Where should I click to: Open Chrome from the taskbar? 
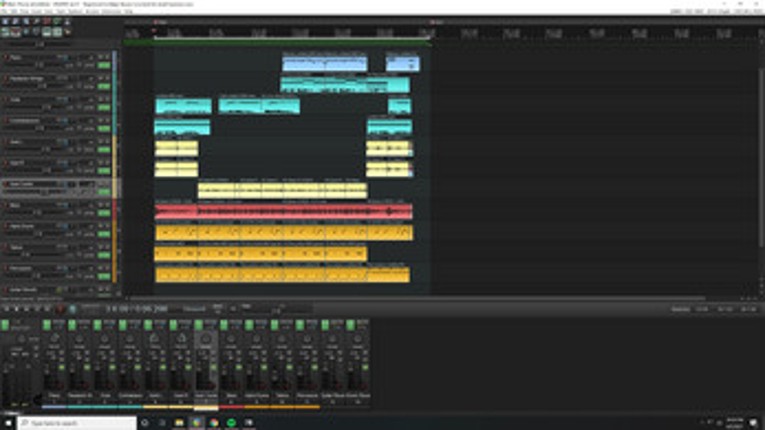214,423
